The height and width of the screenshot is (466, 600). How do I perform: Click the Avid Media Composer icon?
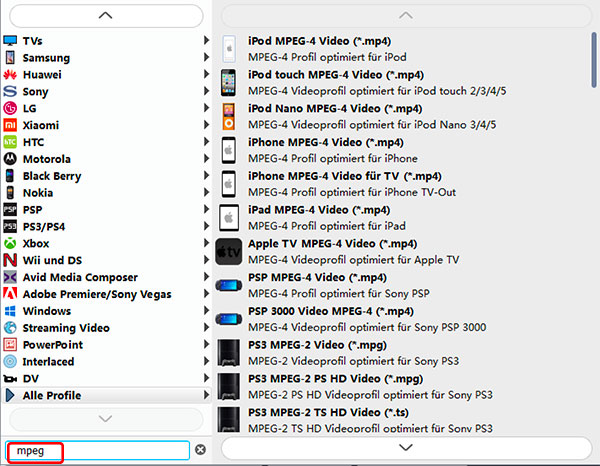coord(10,277)
